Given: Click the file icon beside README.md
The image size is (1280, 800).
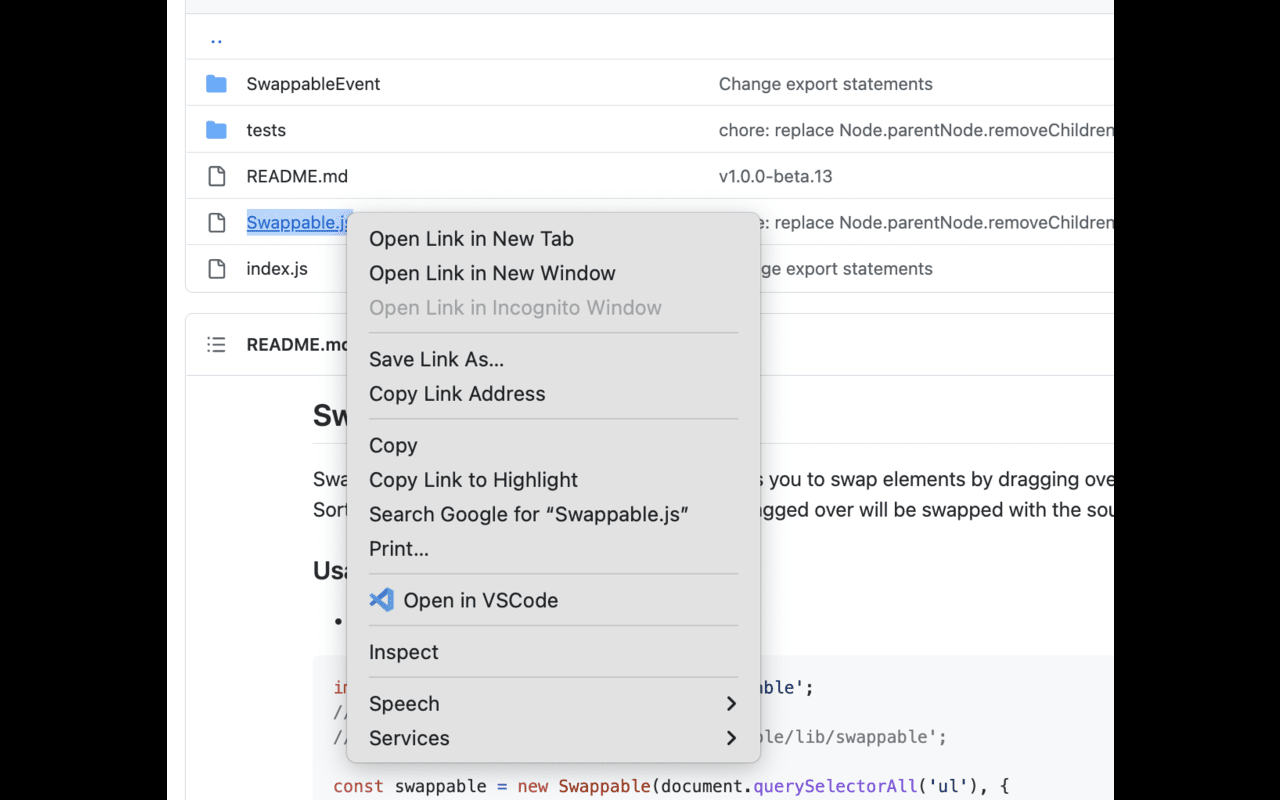Looking at the screenshot, I should point(217,176).
